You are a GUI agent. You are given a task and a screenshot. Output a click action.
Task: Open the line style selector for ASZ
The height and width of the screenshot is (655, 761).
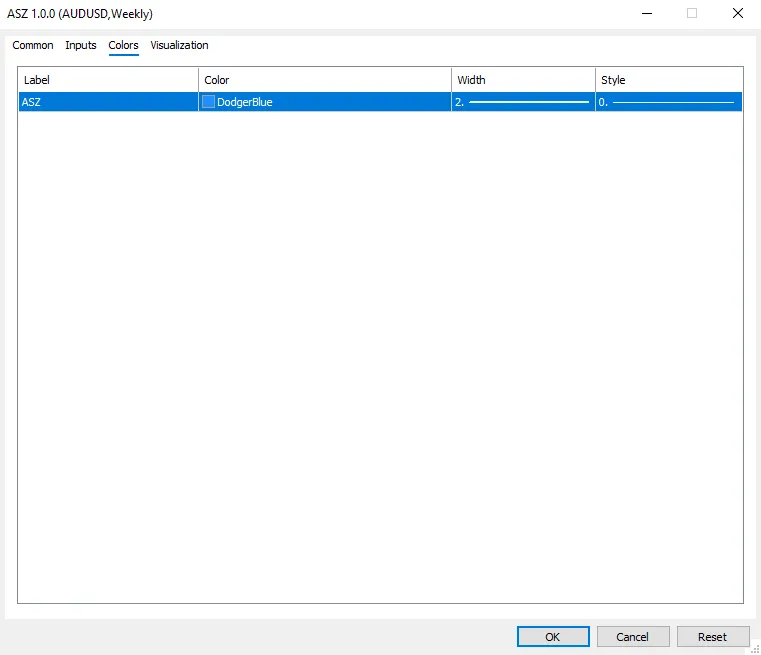(x=669, y=102)
